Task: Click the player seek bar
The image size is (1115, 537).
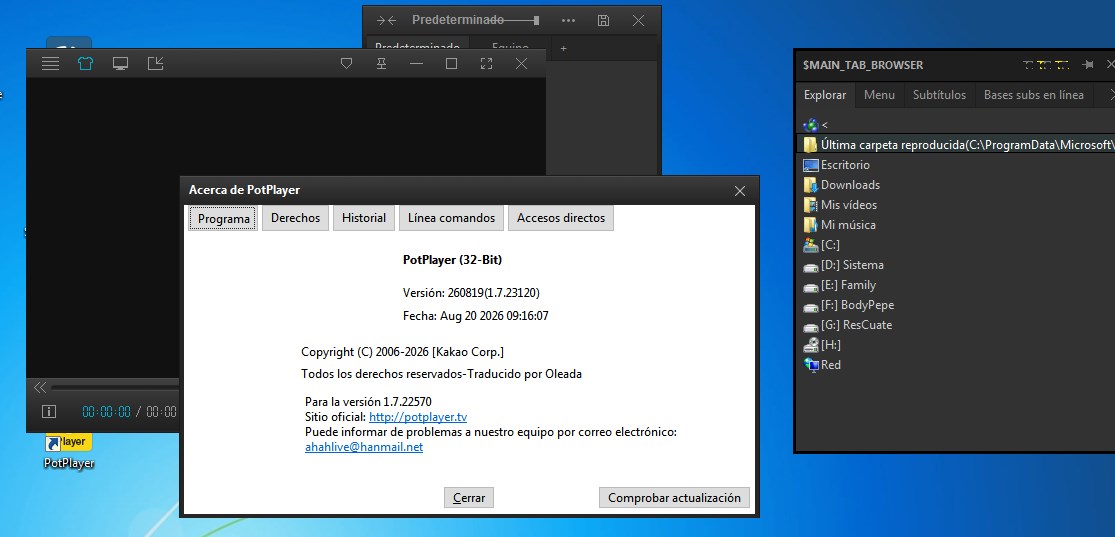Action: point(115,388)
